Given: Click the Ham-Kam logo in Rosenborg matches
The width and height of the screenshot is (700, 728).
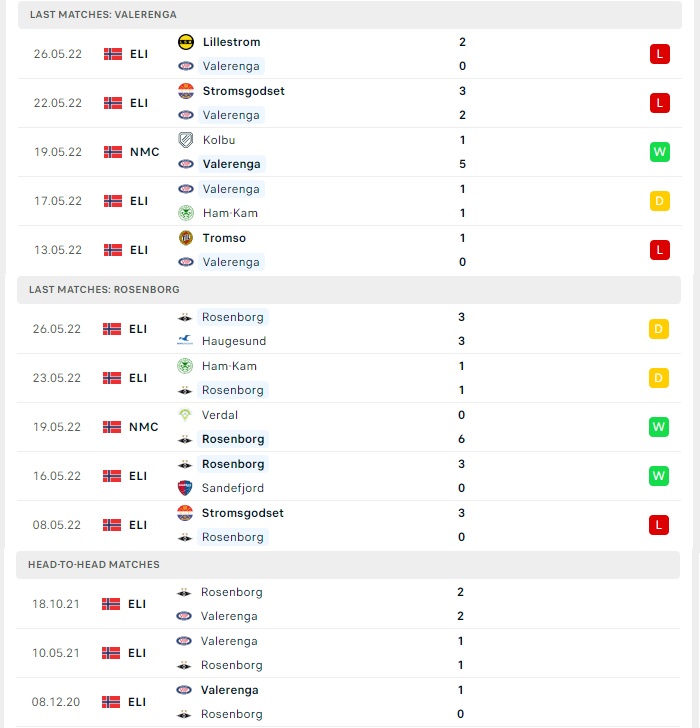Looking at the screenshot, I should click(185, 366).
